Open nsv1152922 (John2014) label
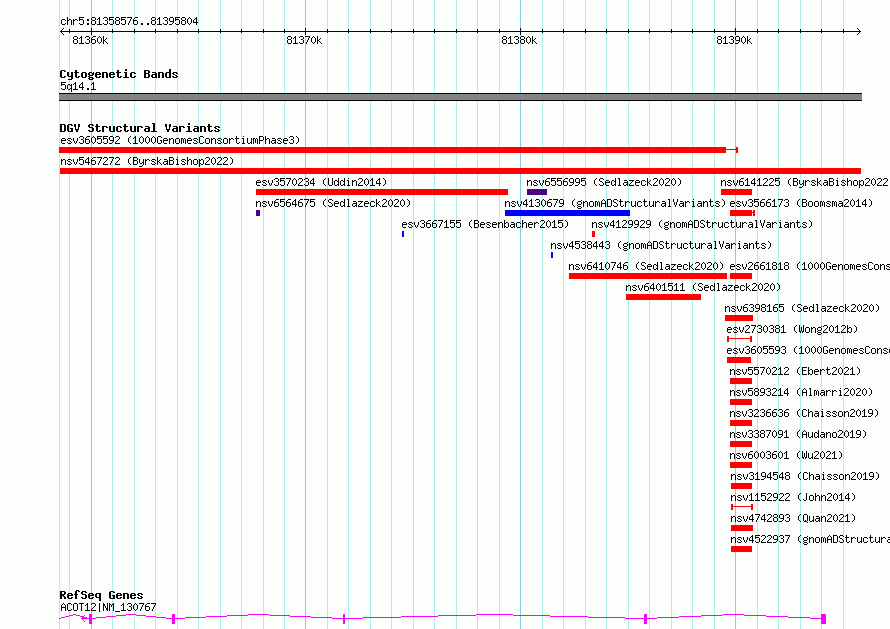Screen dimensions: 890x629 (793, 497)
